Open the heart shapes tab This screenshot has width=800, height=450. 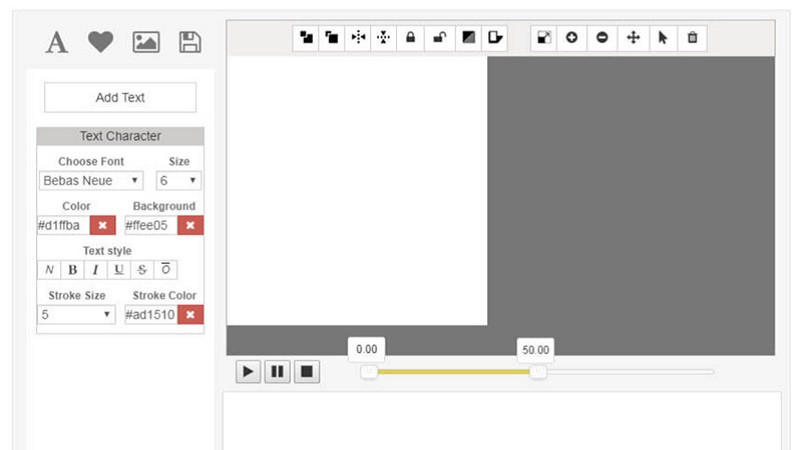tap(100, 42)
